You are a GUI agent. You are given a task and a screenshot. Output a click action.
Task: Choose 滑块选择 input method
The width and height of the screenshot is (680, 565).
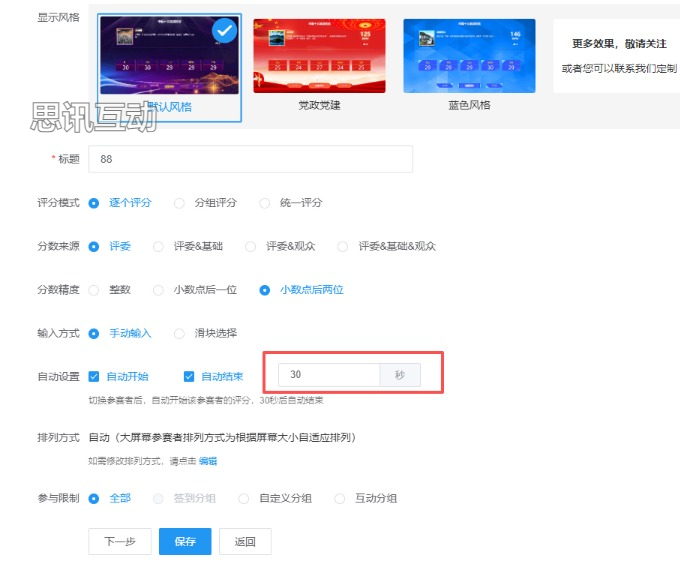point(179,333)
